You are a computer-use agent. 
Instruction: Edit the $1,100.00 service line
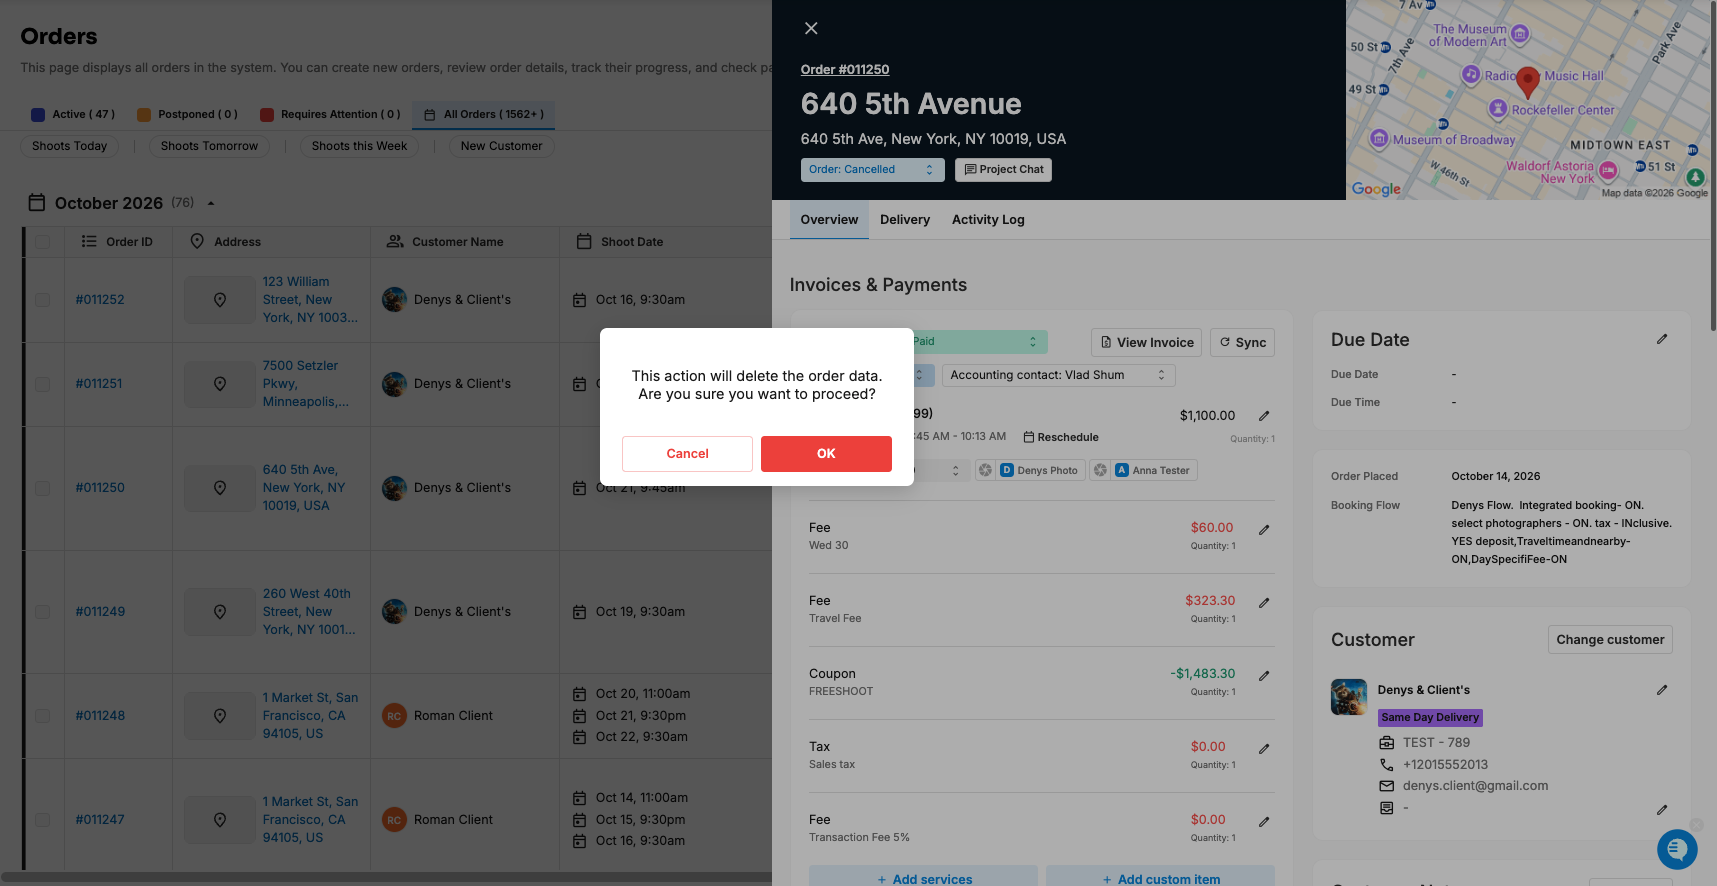click(1264, 416)
